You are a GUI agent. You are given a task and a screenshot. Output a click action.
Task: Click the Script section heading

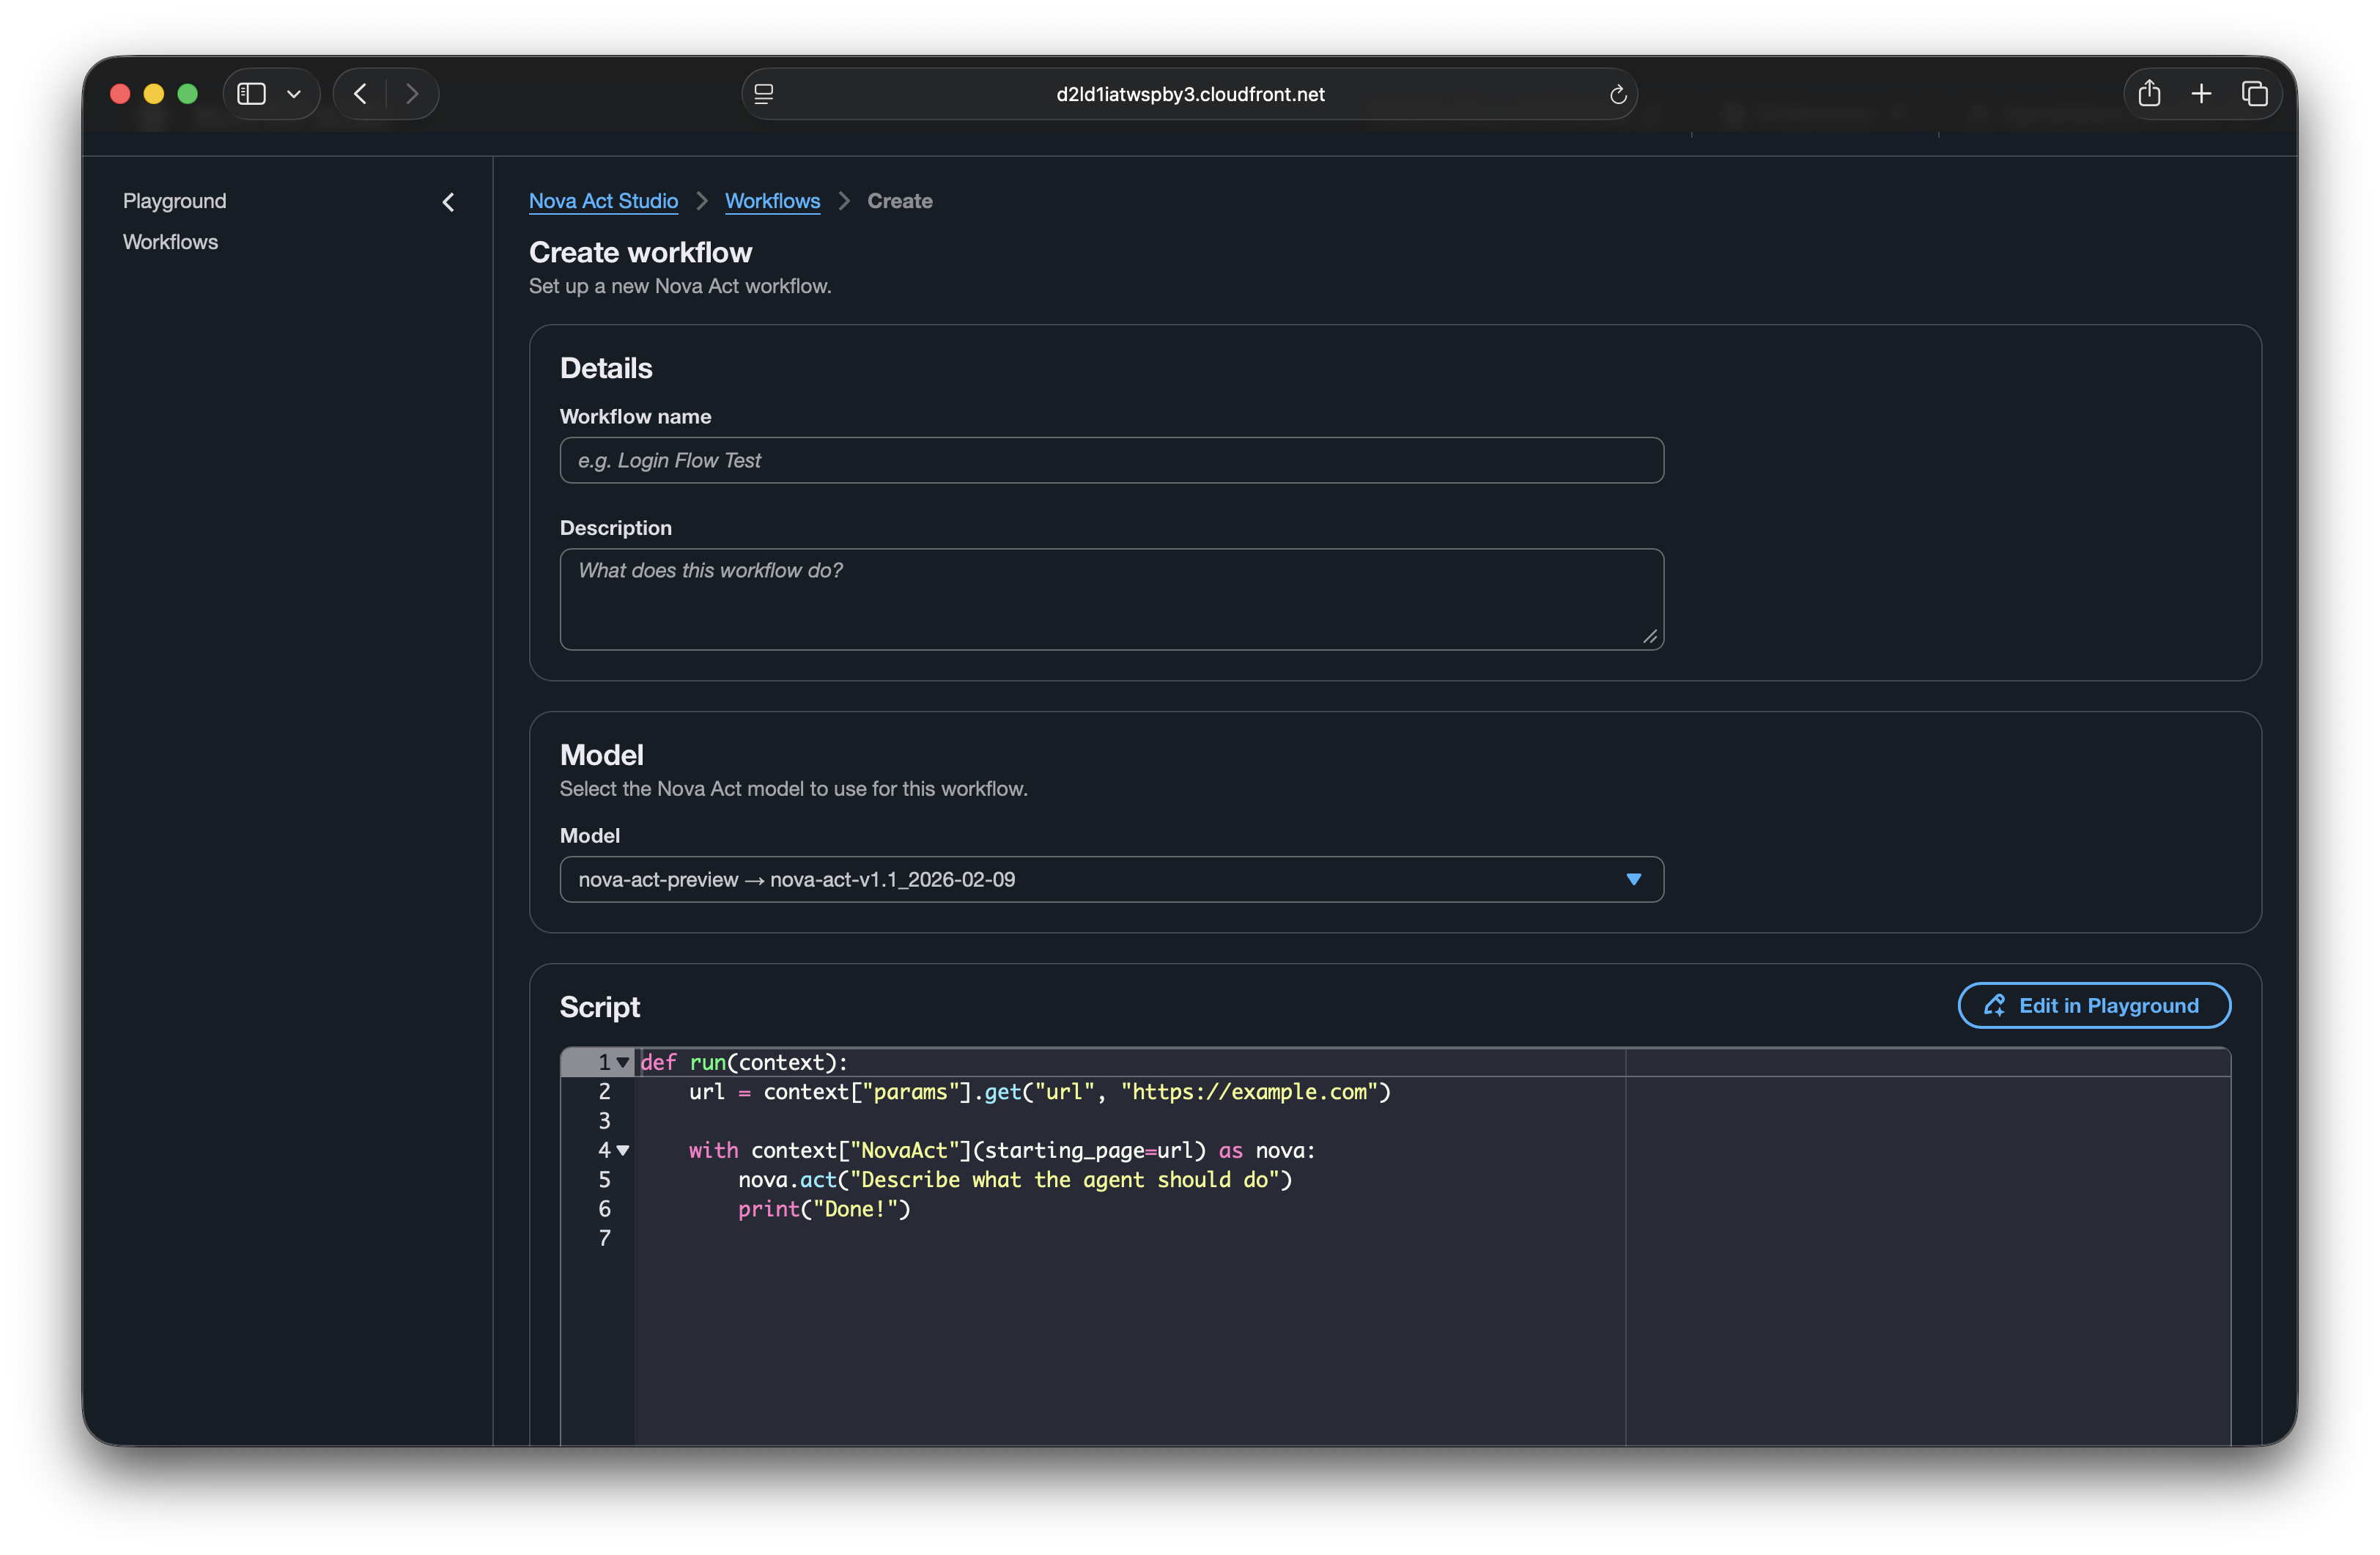(x=600, y=1007)
